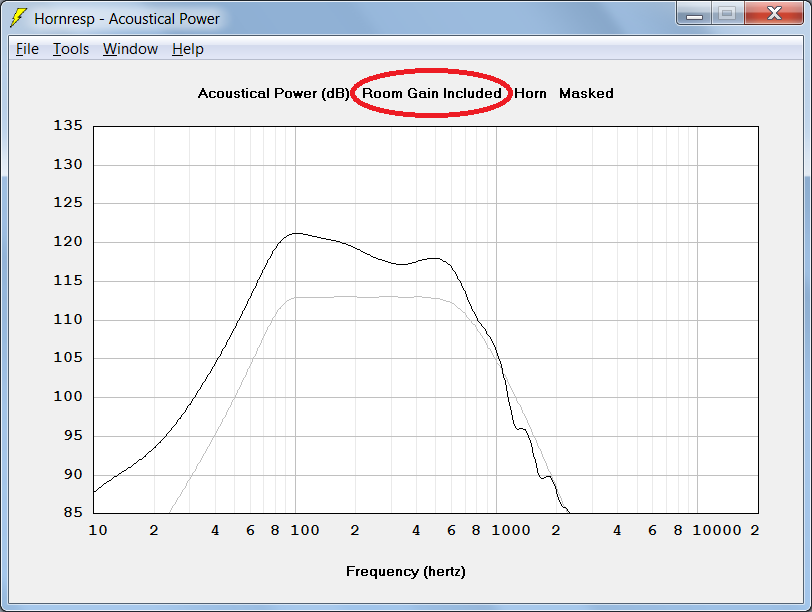
Task: Open the File menu
Action: pos(27,49)
